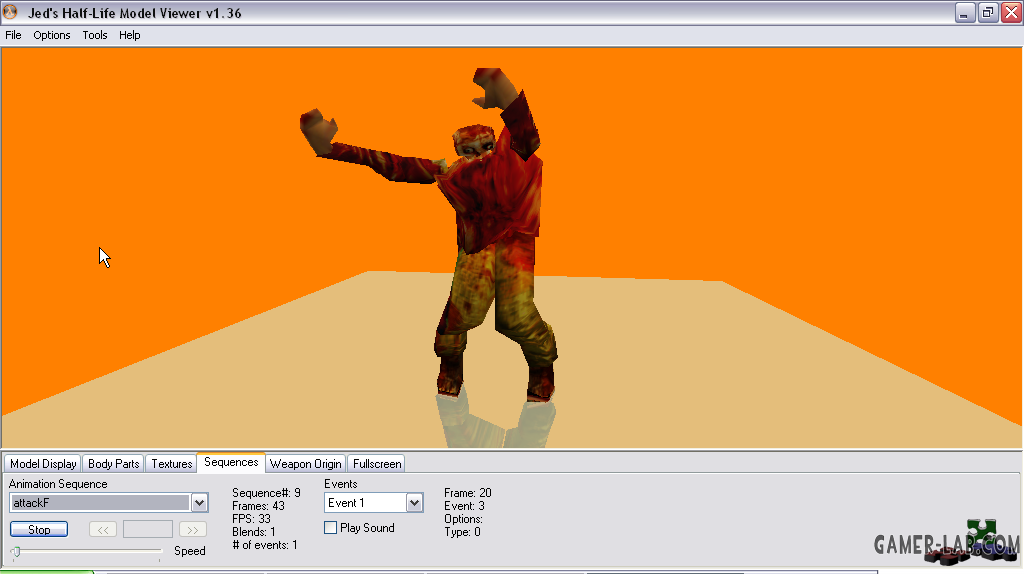The width and height of the screenshot is (1024, 574).
Task: Stop the animation playback
Action: (x=39, y=530)
